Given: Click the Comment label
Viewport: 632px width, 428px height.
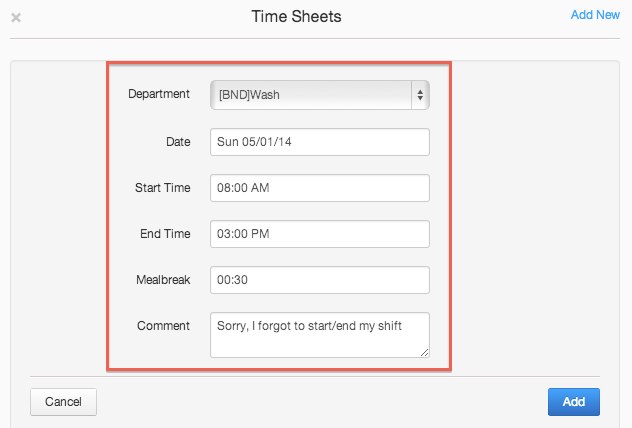Looking at the screenshot, I should click(x=165, y=326).
